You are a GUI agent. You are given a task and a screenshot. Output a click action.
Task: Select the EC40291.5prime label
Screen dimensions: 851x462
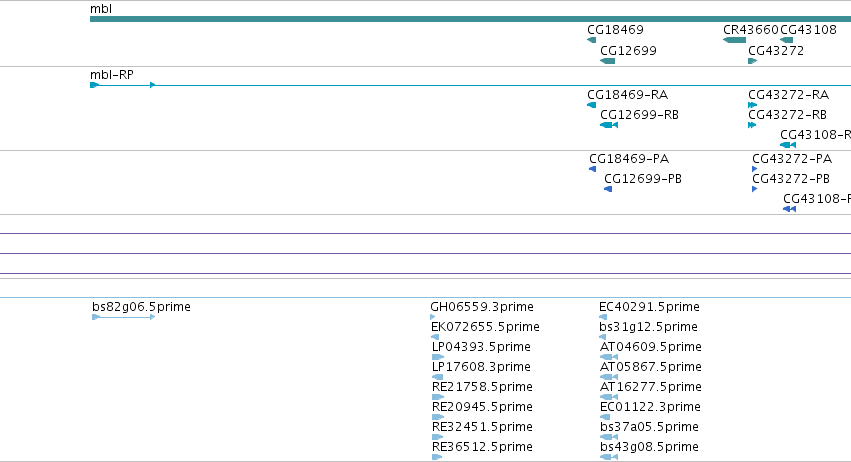(649, 307)
